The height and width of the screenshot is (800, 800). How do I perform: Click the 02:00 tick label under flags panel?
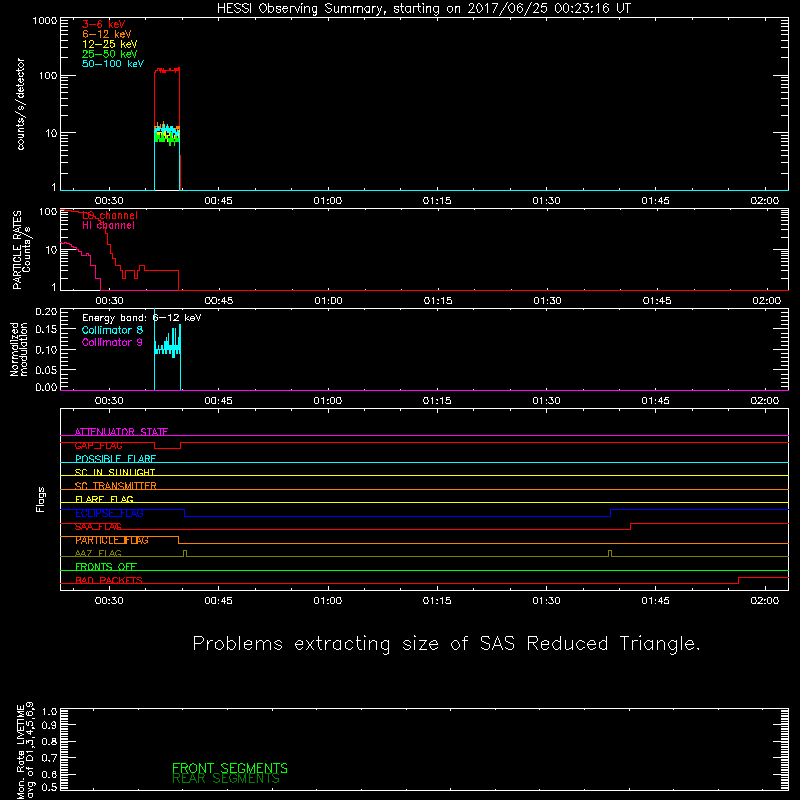765,601
